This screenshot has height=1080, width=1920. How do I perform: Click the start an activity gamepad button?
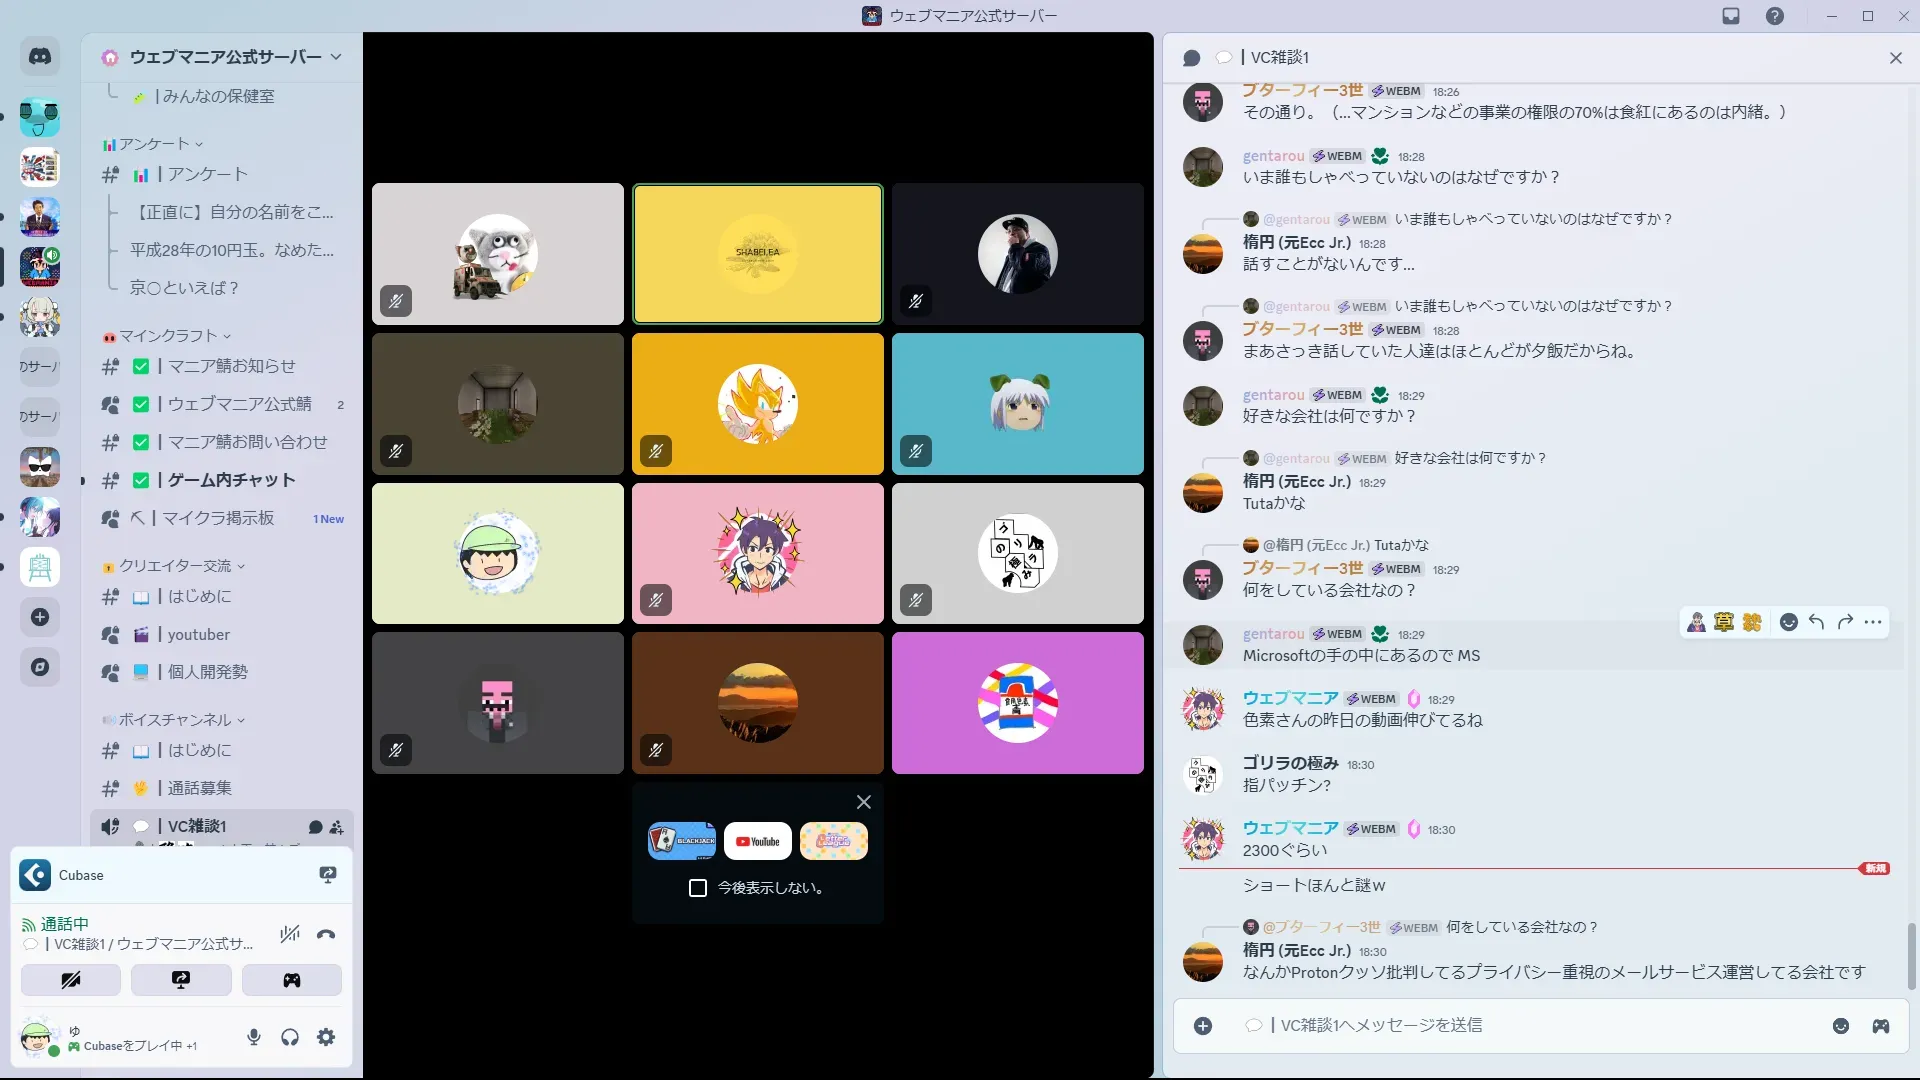pyautogui.click(x=291, y=980)
